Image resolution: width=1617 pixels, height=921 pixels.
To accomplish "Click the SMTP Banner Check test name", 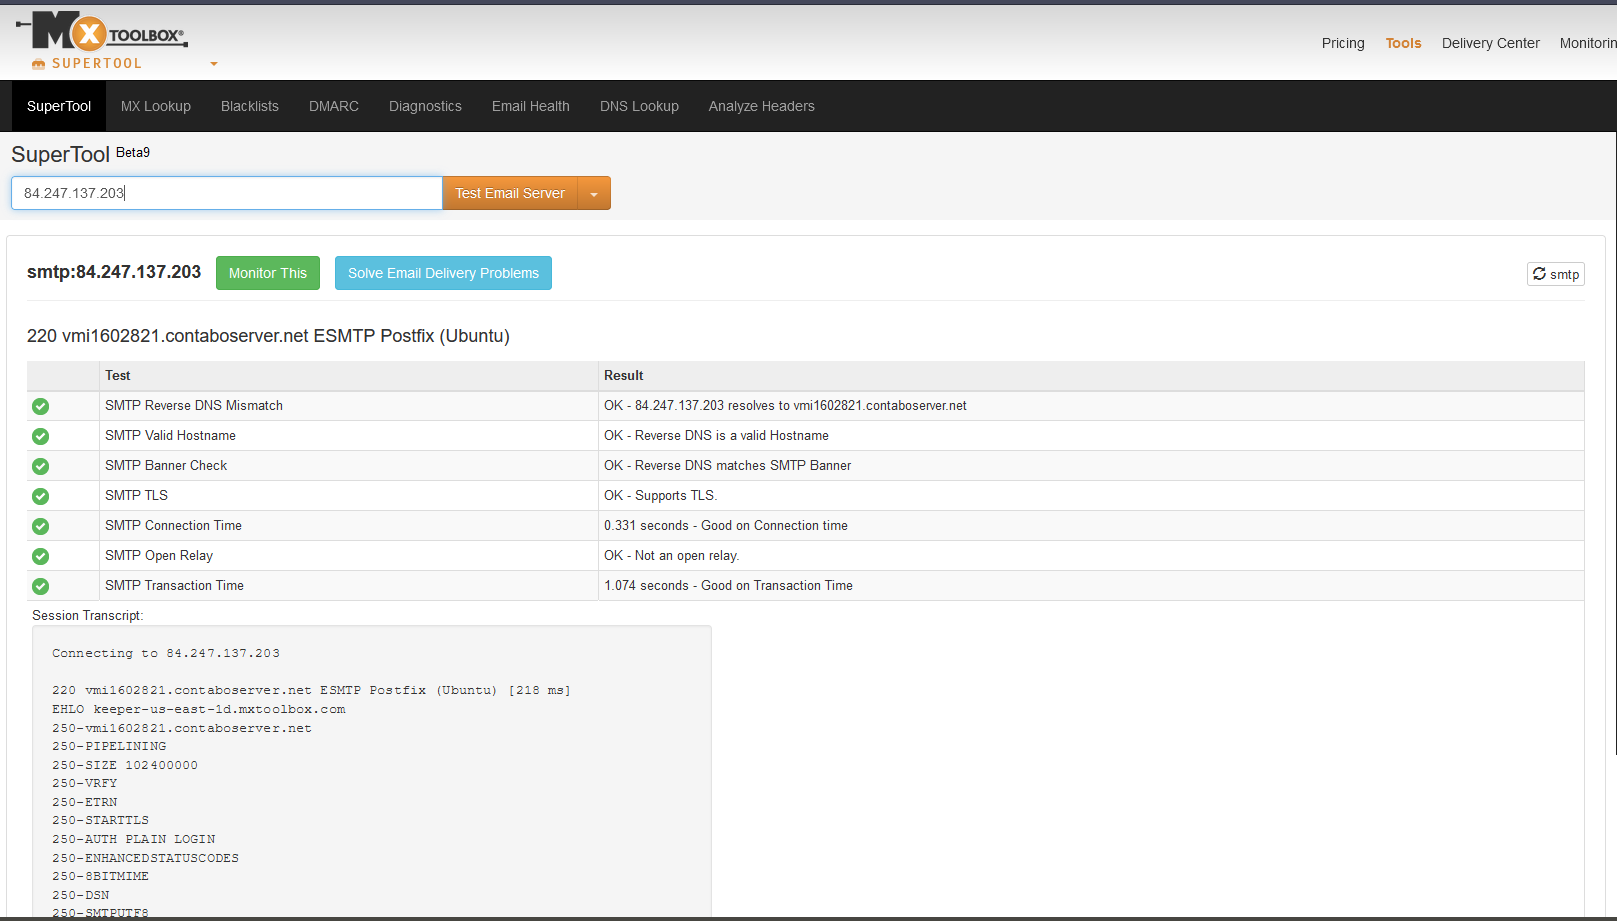I will click(166, 466).
